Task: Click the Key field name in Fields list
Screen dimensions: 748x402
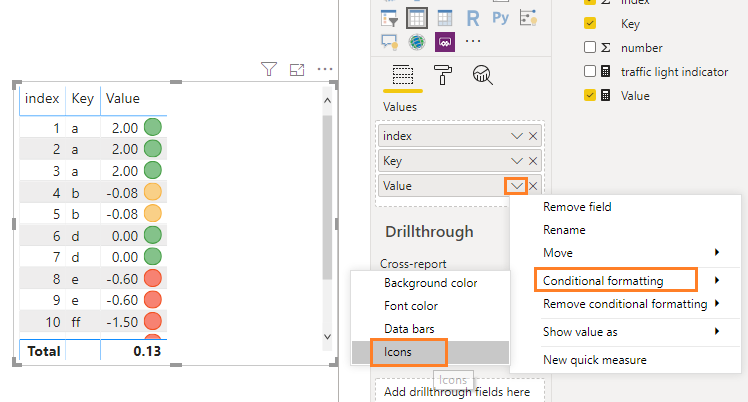Action: [630, 24]
